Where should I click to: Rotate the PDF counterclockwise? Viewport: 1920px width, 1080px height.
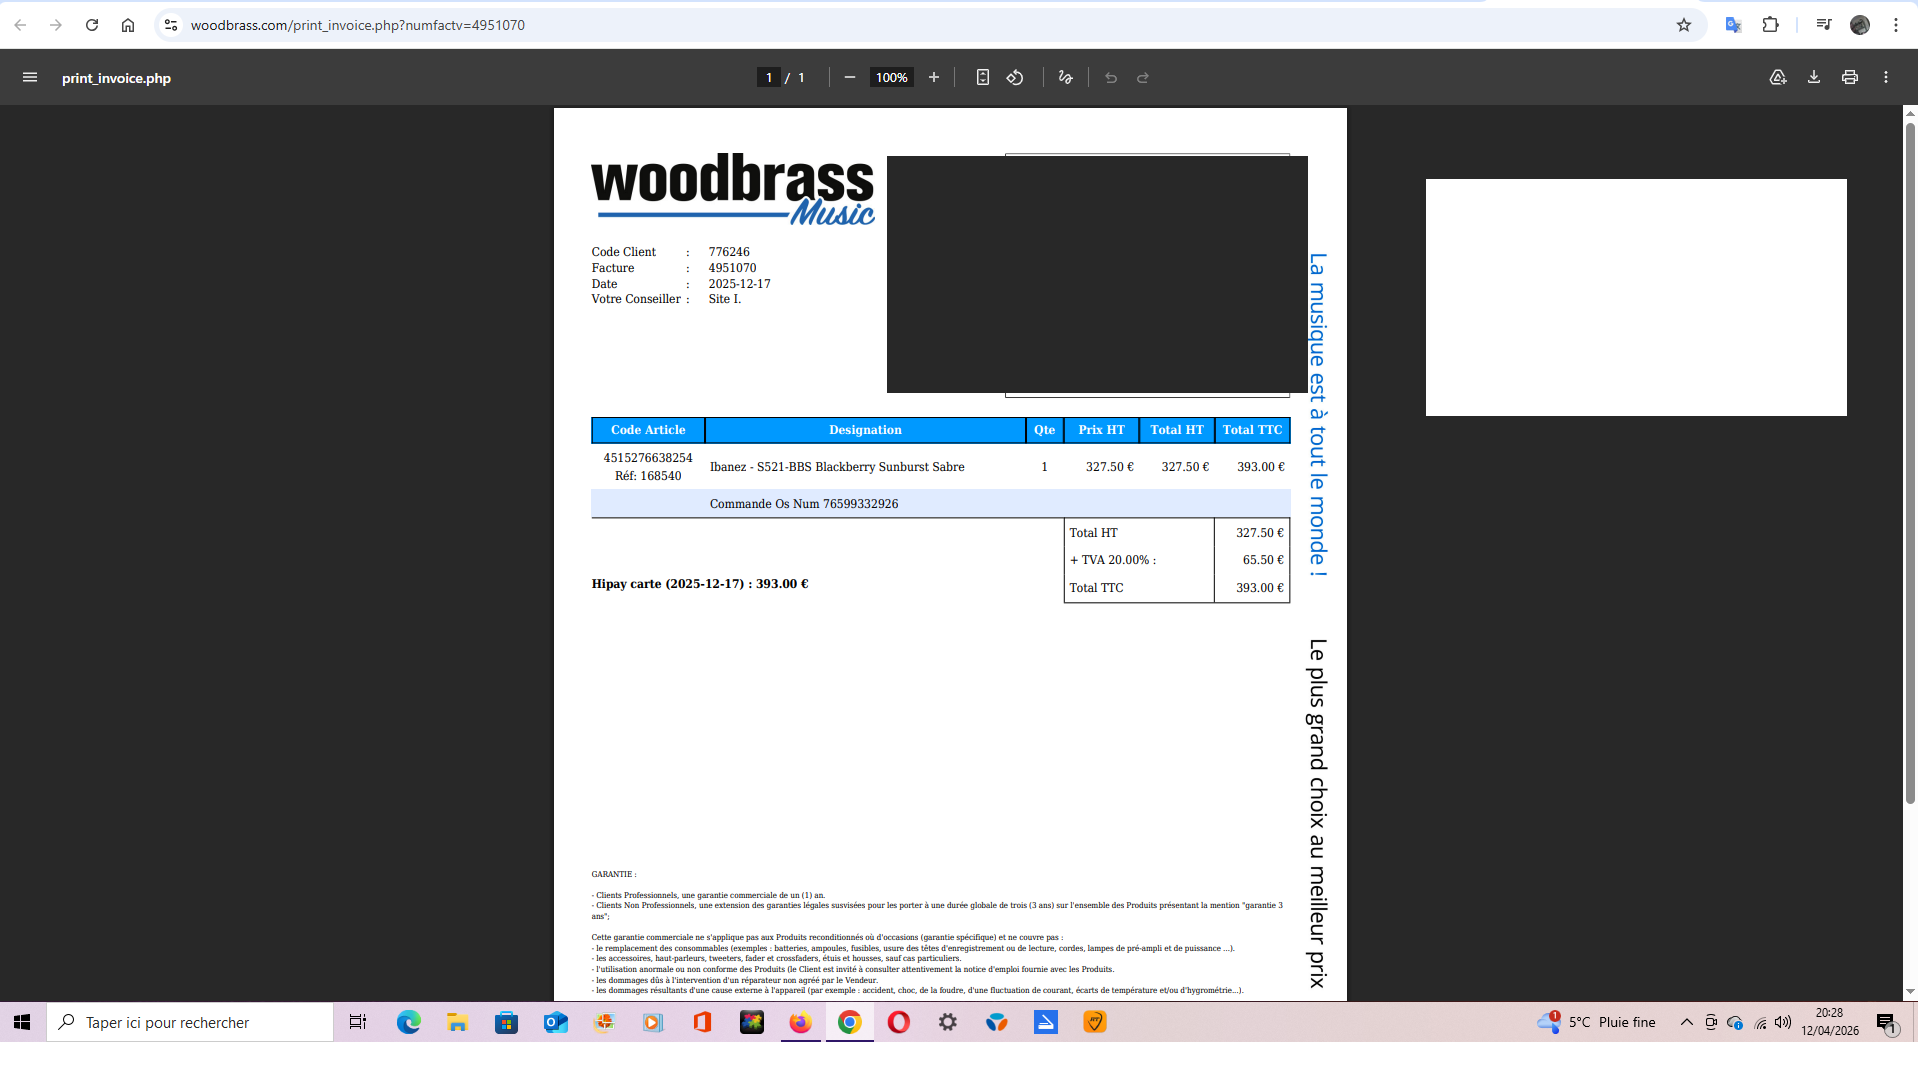tap(1015, 77)
